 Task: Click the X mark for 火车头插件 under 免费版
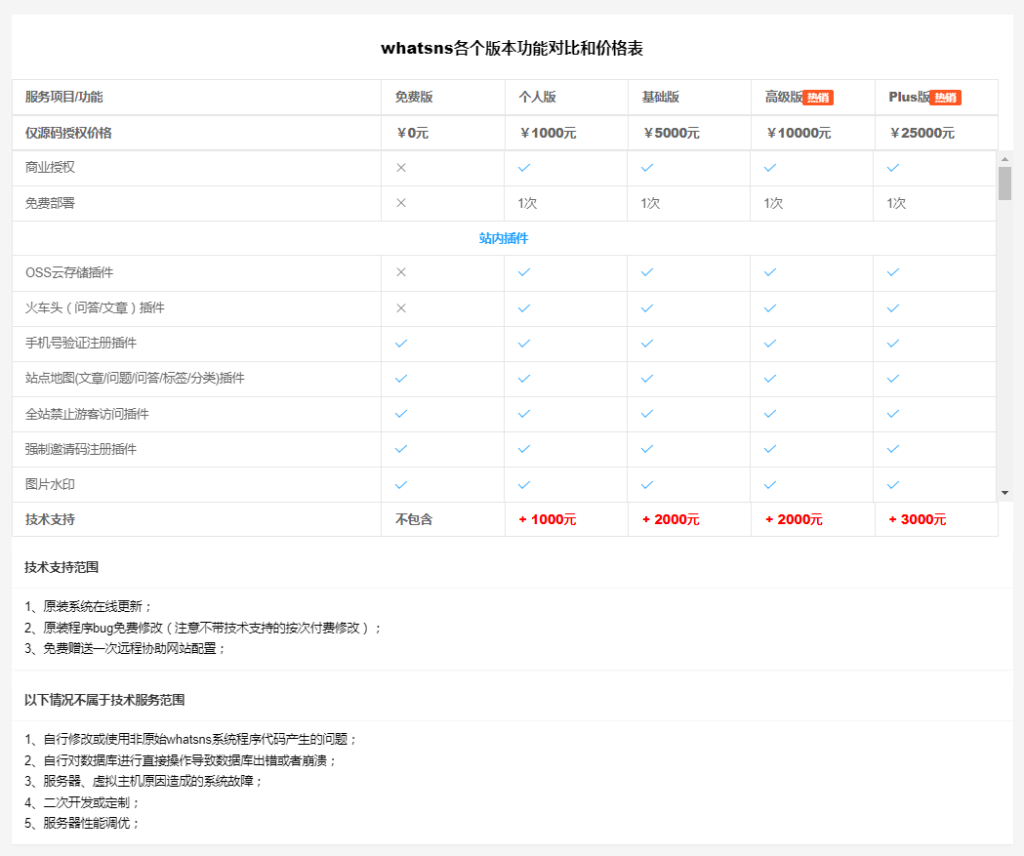(x=401, y=308)
